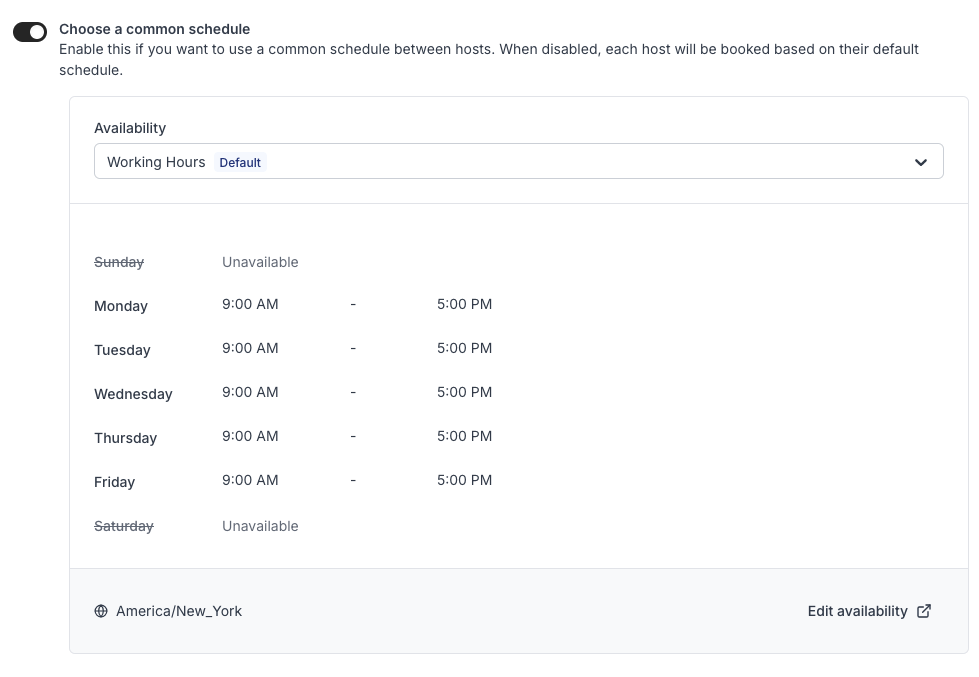Click the Availability field label
The image size is (979, 677).
130,128
